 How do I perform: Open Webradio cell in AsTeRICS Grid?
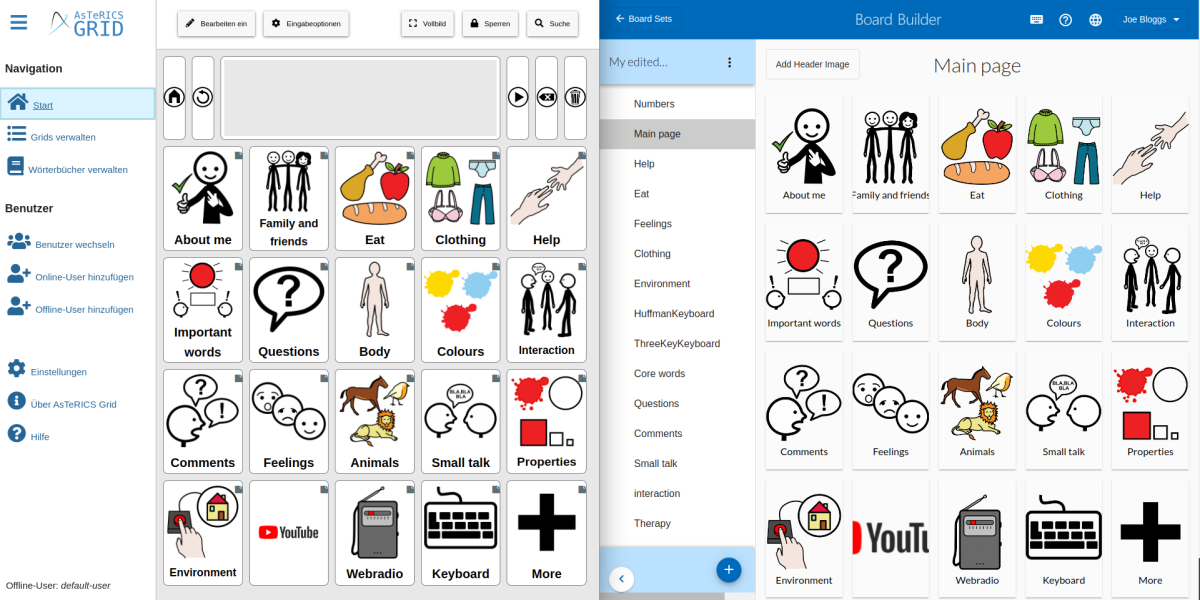click(x=375, y=533)
